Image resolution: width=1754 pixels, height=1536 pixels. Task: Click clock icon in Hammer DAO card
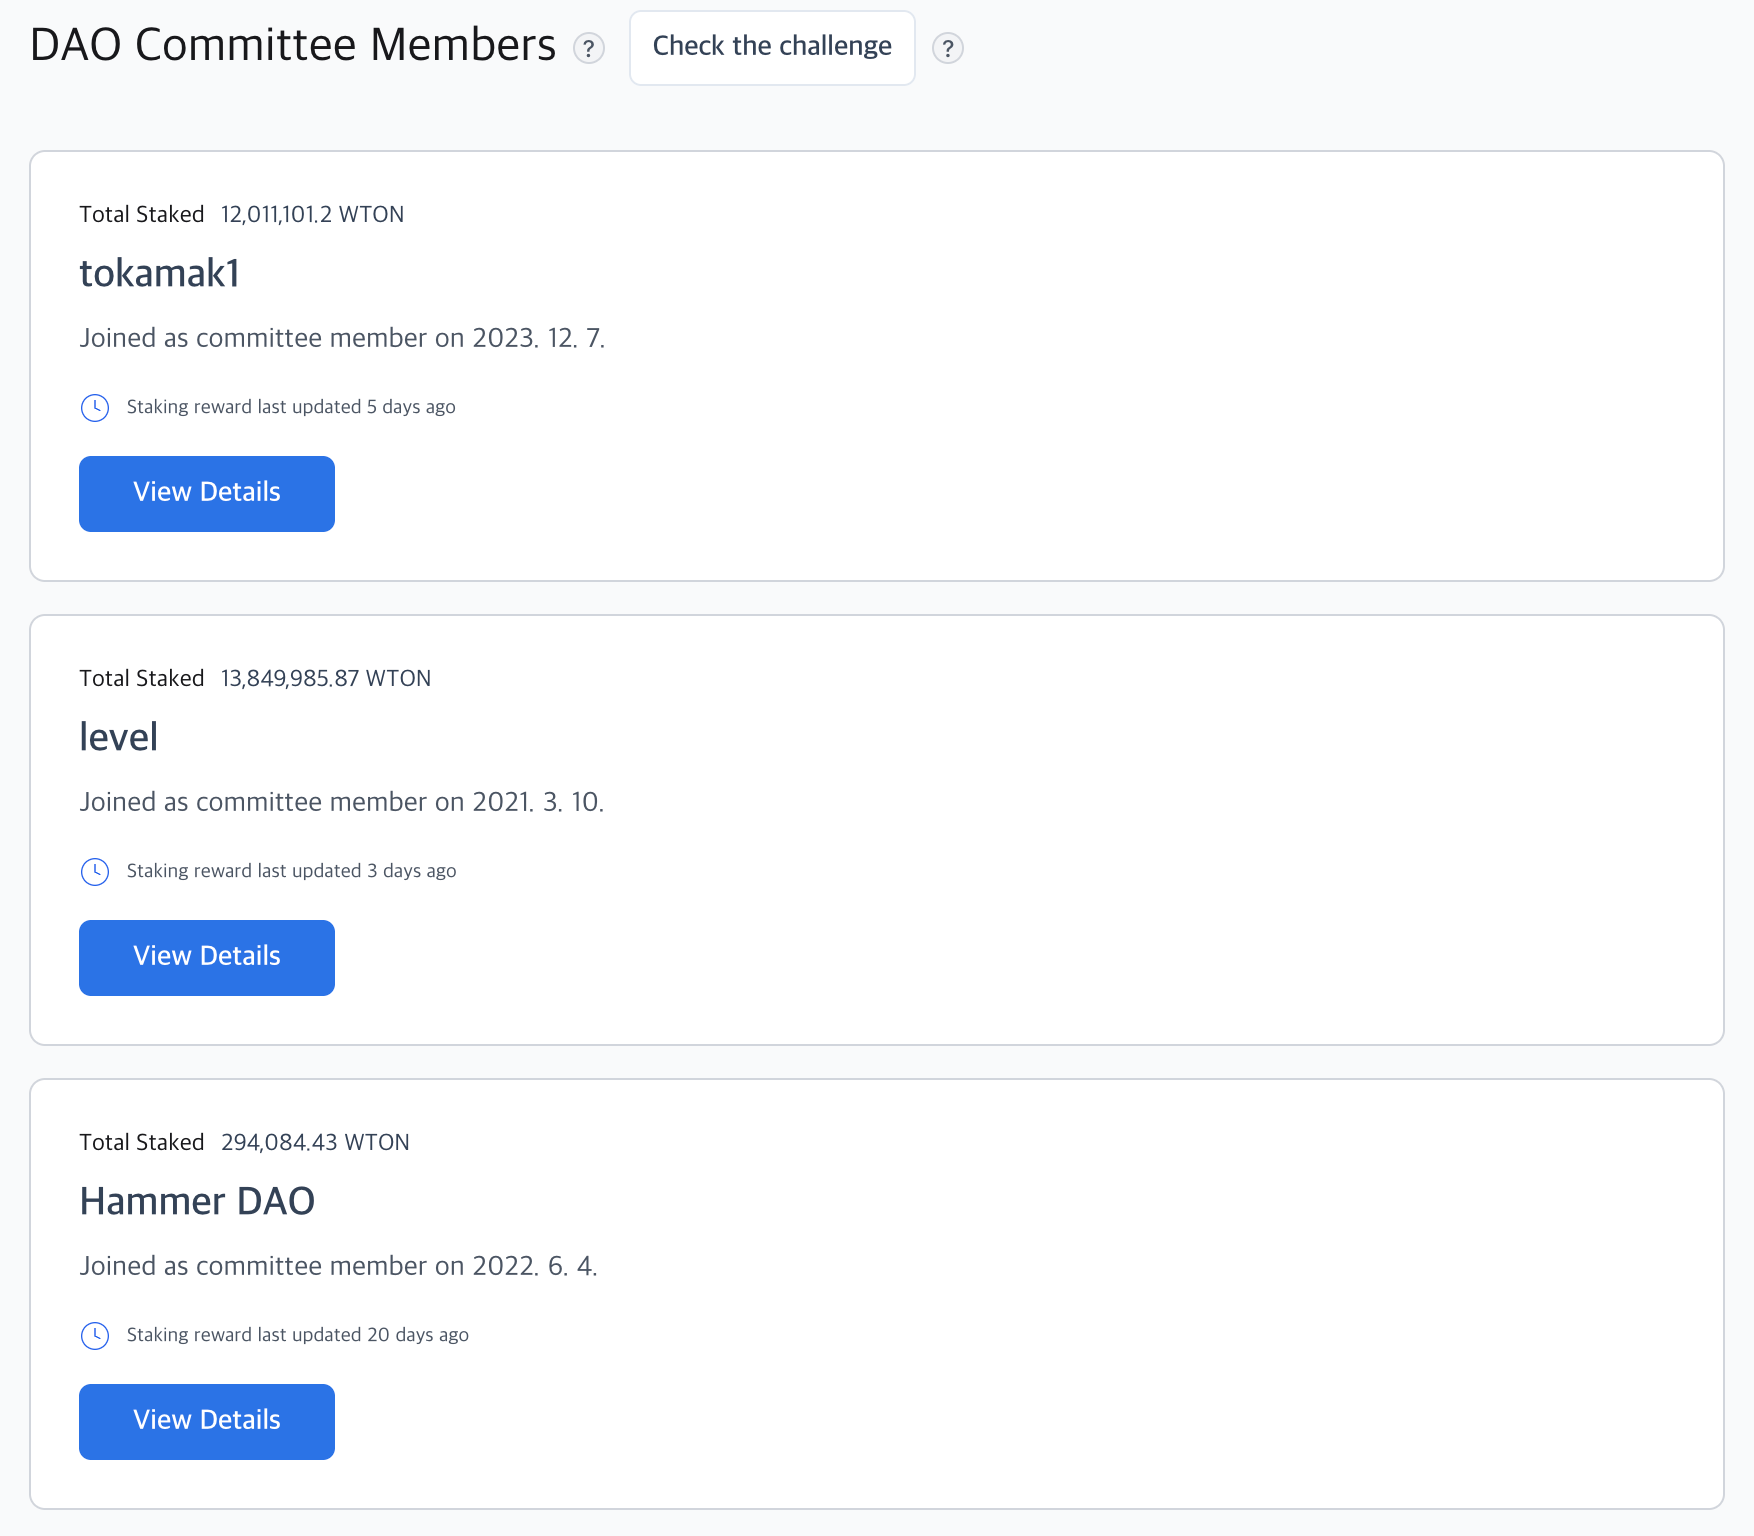click(x=95, y=1336)
